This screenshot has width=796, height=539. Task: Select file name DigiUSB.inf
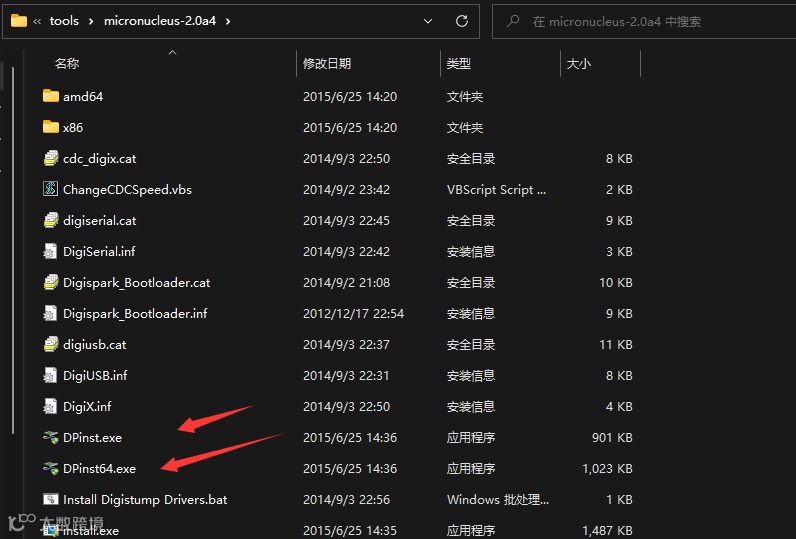pyautogui.click(x=95, y=376)
